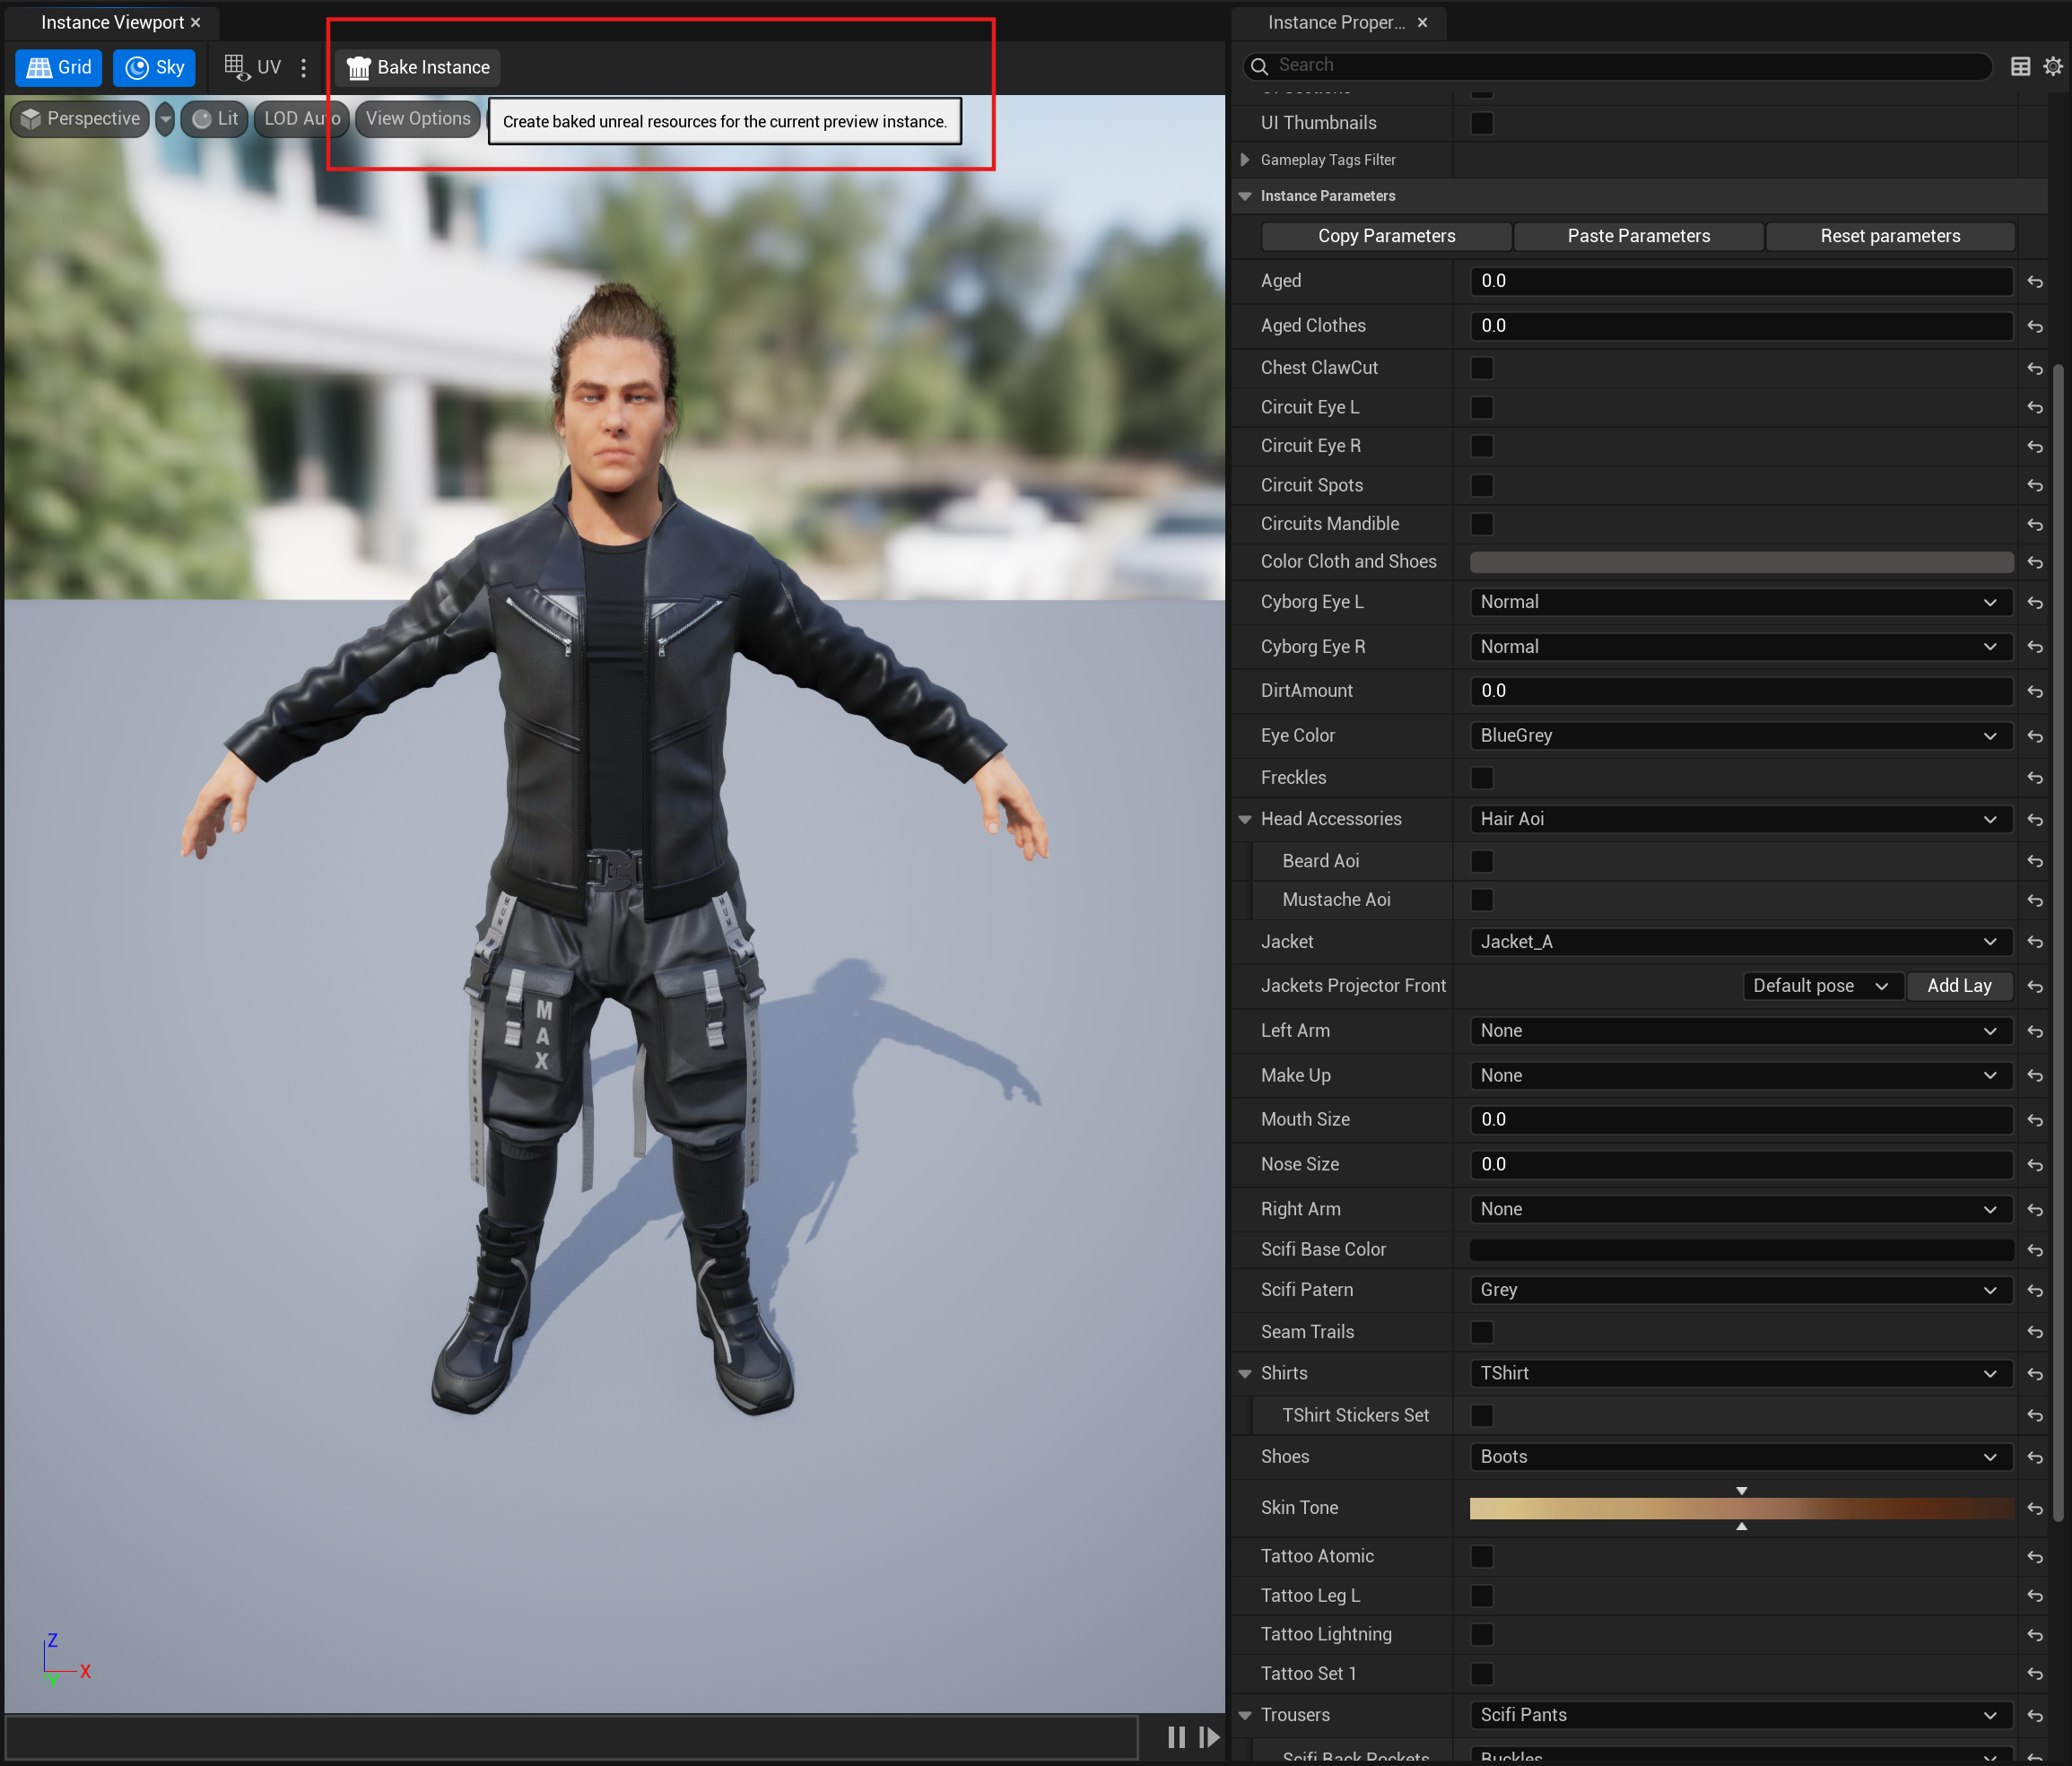2072x1766 pixels.
Task: Reset the Nose Size parameter
Action: tap(2035, 1166)
